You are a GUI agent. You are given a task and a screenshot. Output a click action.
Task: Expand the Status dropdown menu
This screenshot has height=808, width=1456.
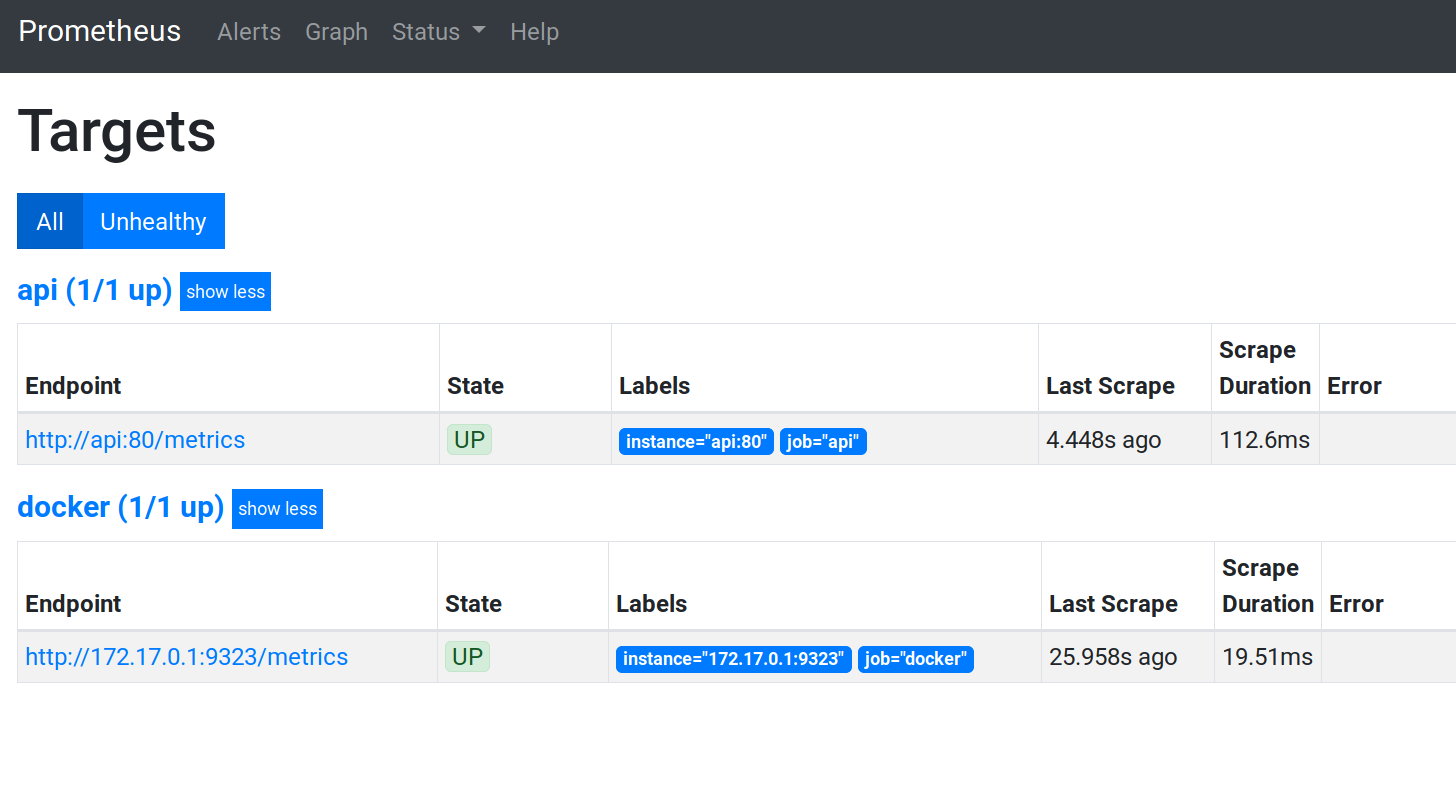point(438,32)
